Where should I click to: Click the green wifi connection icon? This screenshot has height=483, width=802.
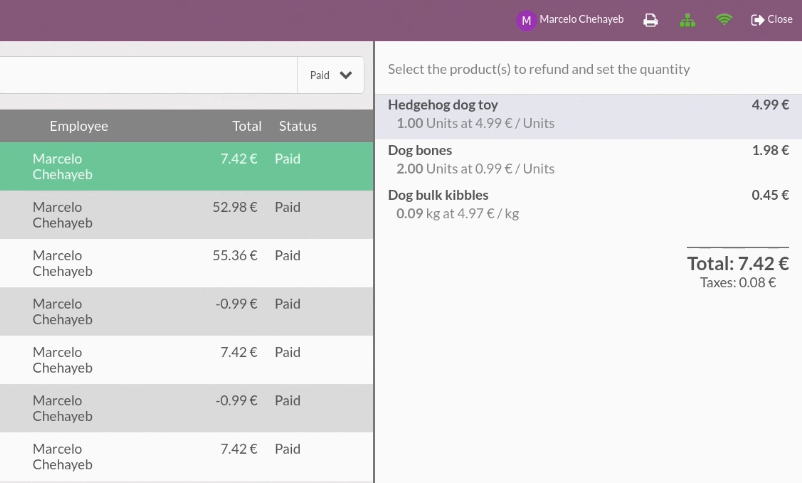point(724,20)
